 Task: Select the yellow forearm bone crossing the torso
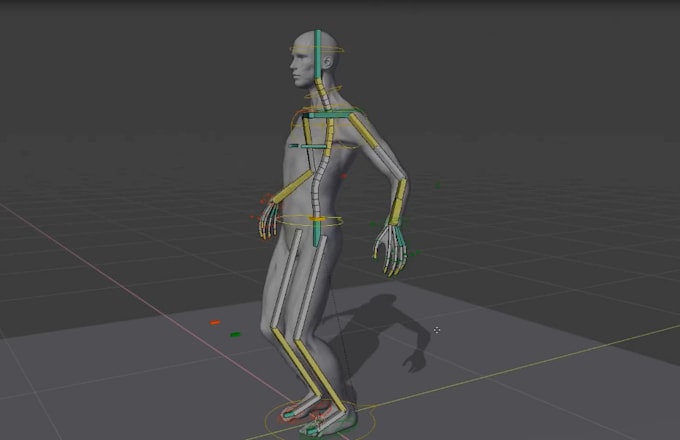point(291,186)
